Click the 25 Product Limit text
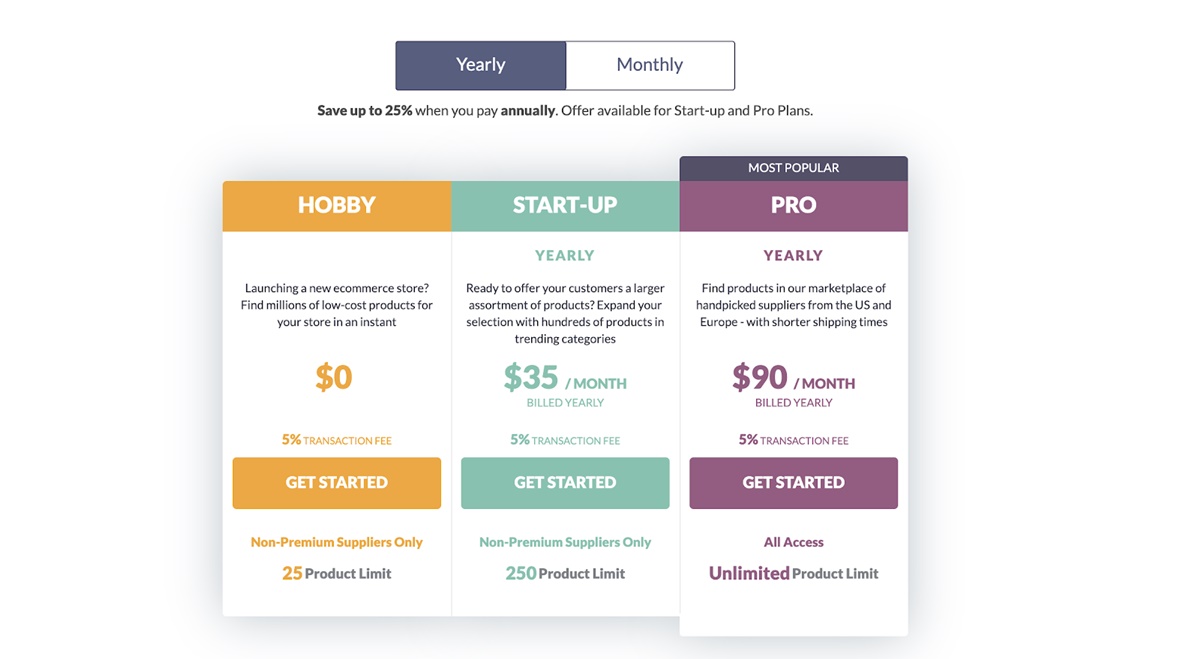Screen dimensions: 1200x659 tap(337, 573)
